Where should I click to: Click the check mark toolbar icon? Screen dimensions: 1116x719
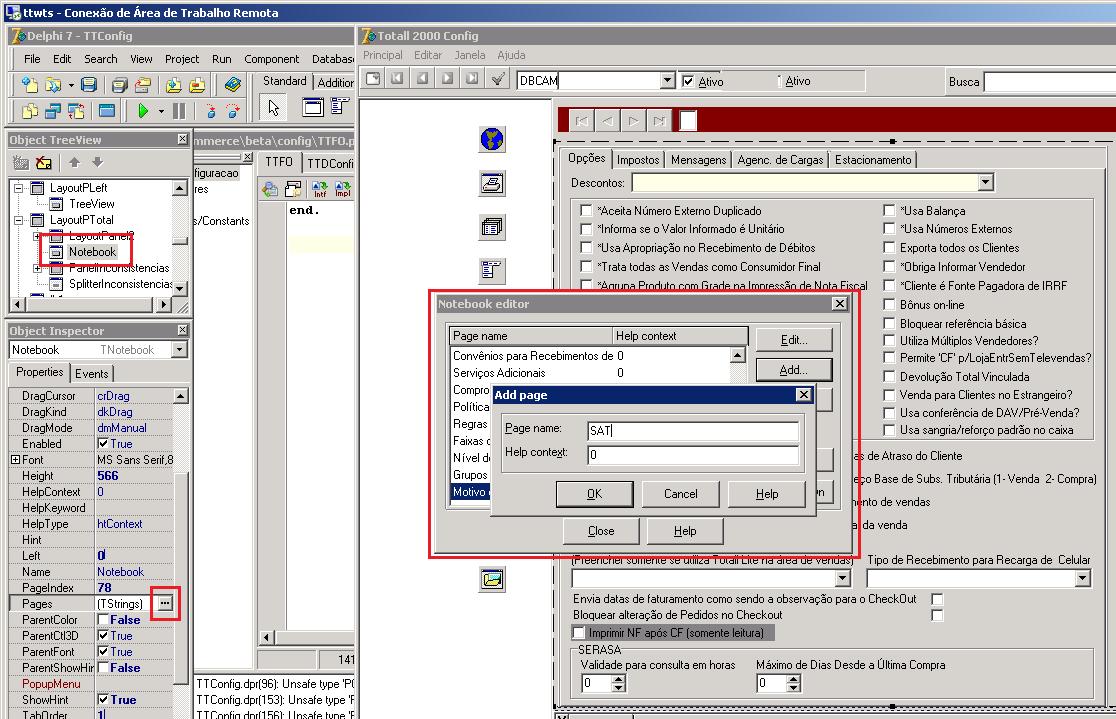click(498, 79)
